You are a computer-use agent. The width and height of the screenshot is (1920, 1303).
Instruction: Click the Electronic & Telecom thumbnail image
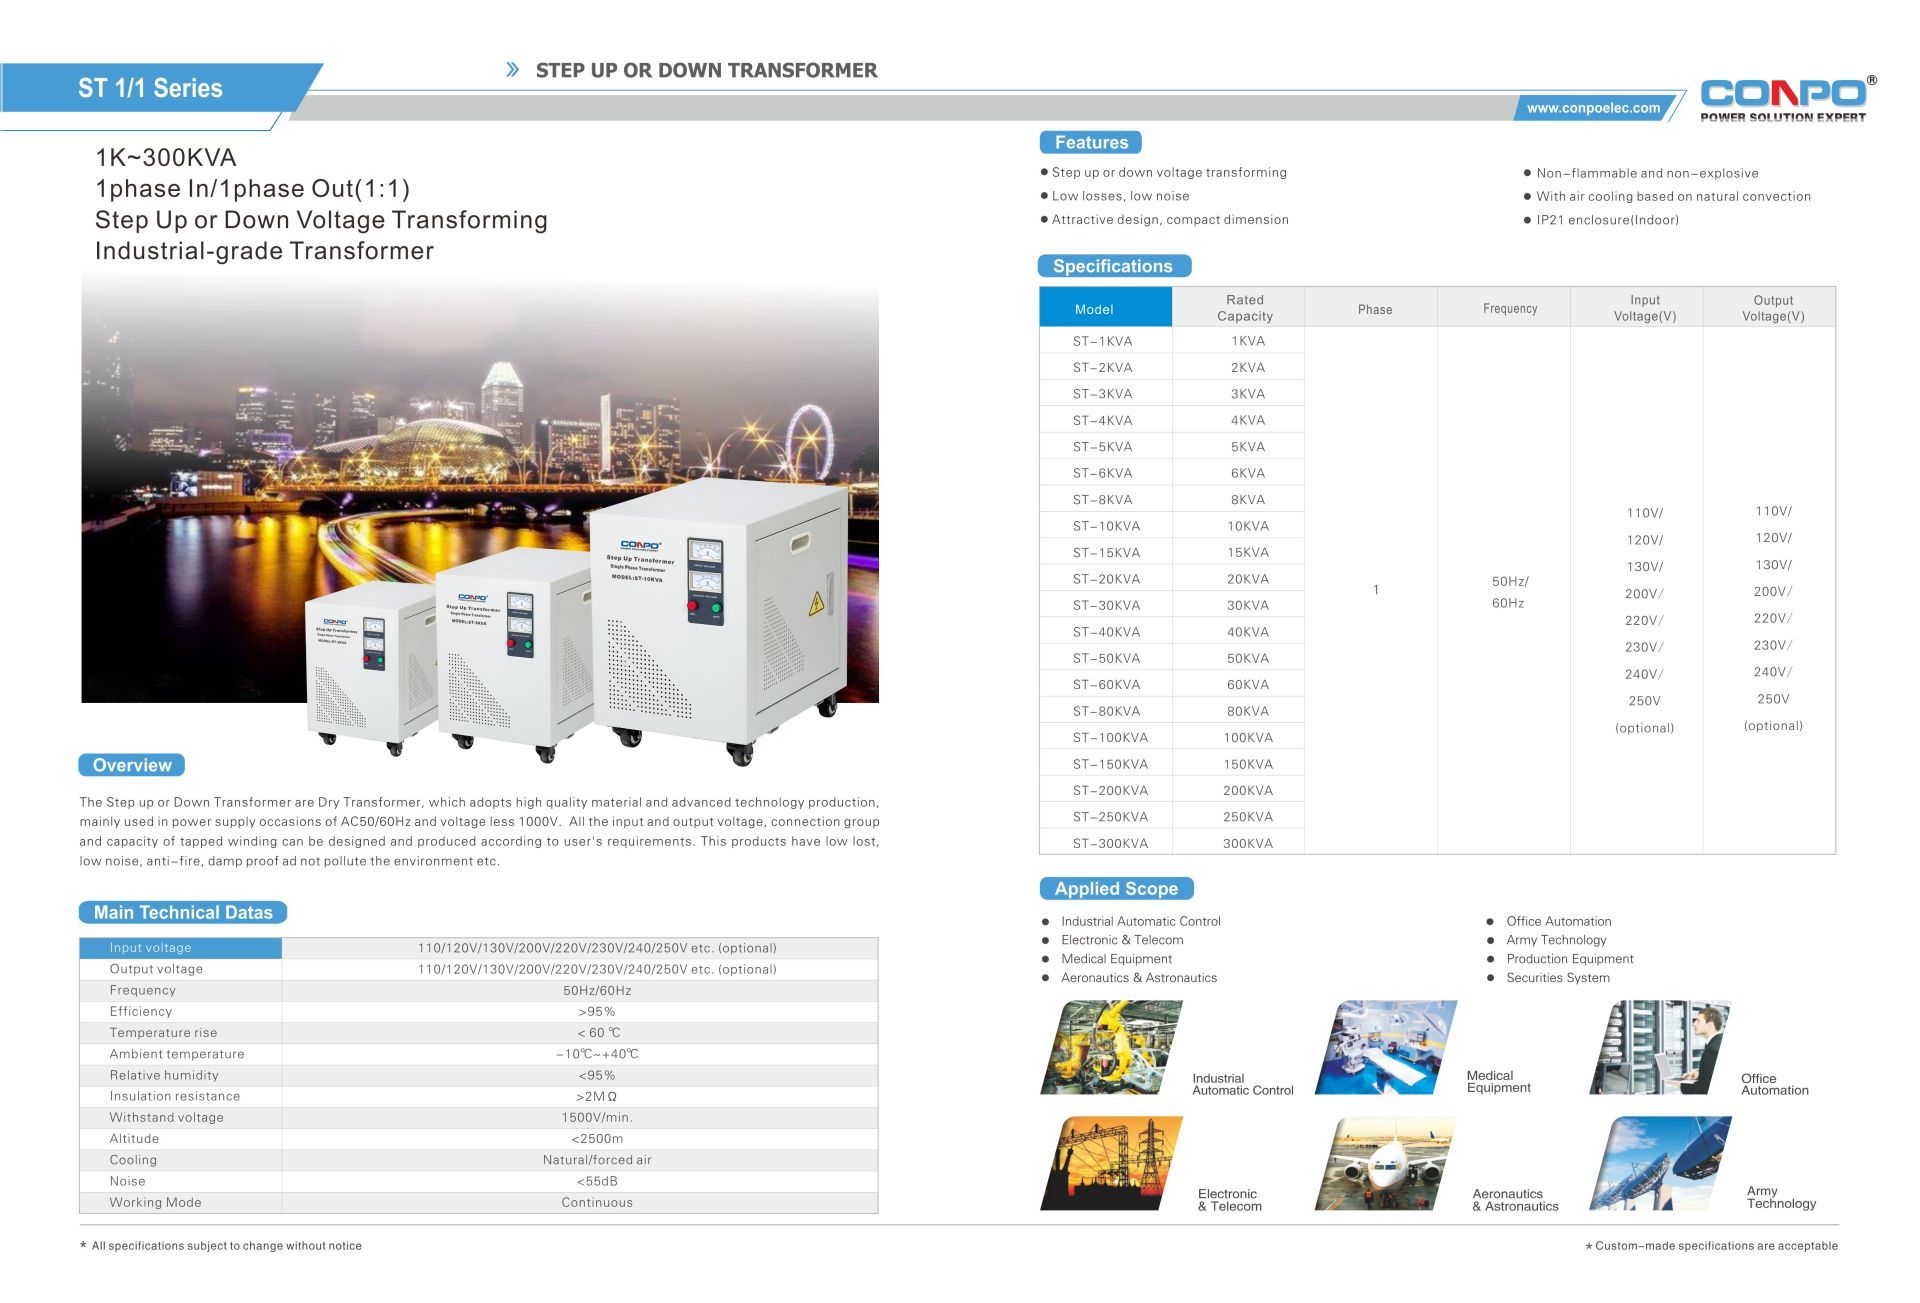[1111, 1164]
